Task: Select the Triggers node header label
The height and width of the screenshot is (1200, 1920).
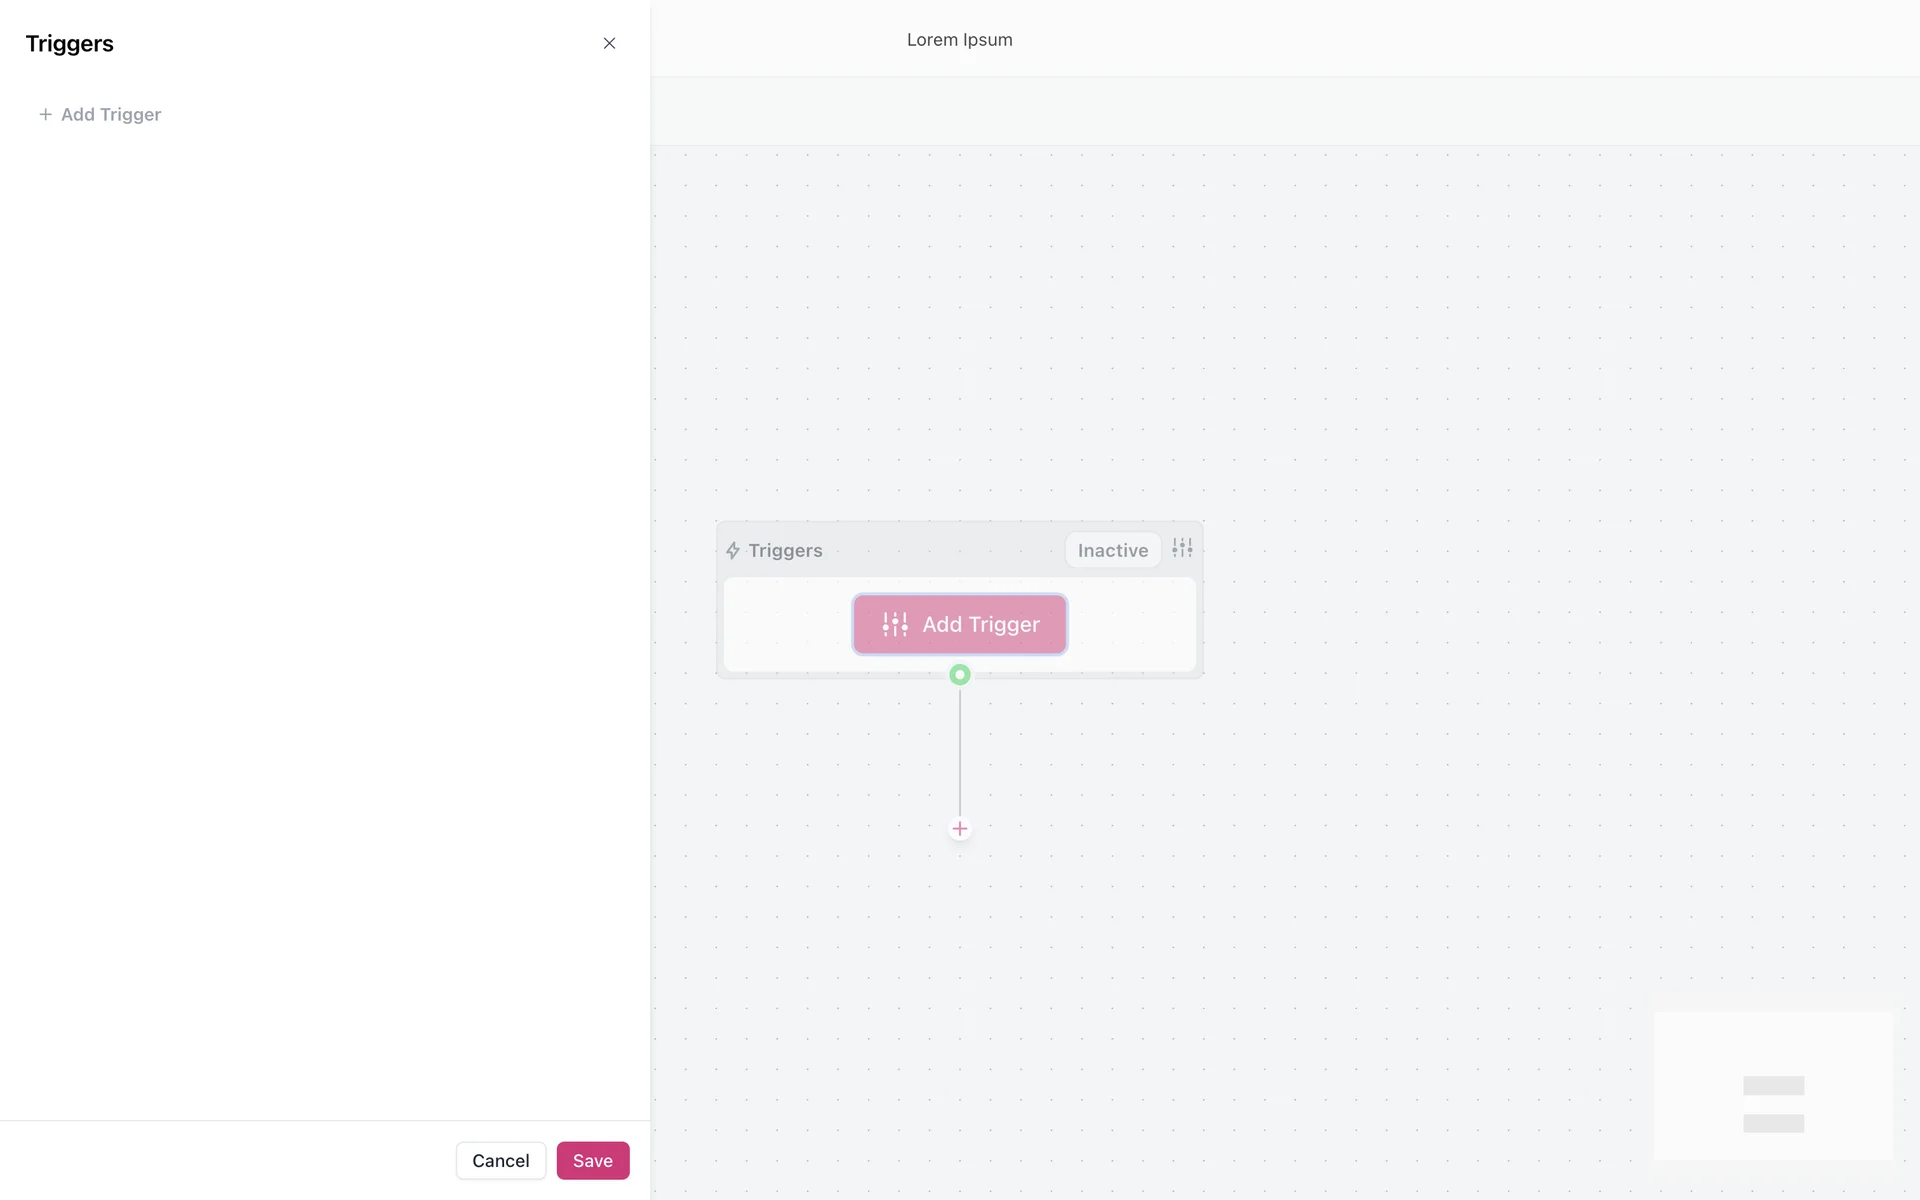Action: (x=785, y=551)
